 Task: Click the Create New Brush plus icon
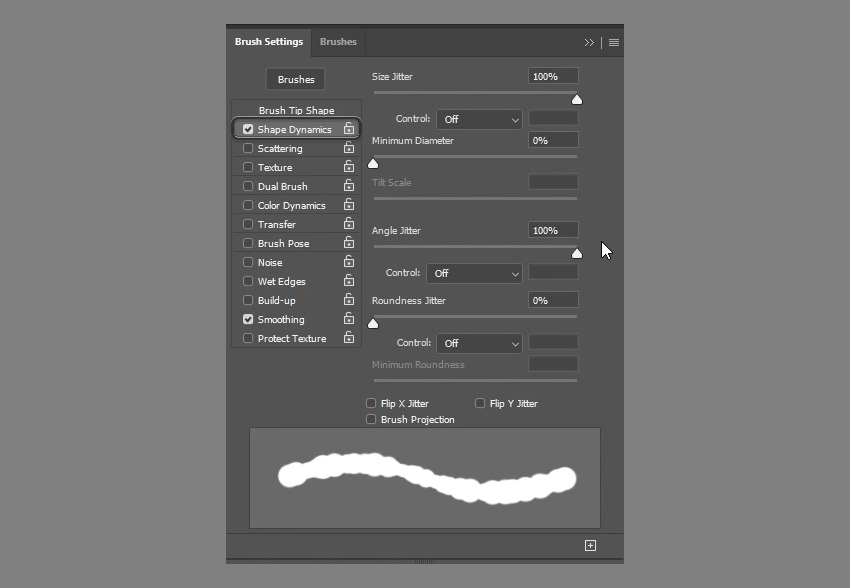click(590, 545)
